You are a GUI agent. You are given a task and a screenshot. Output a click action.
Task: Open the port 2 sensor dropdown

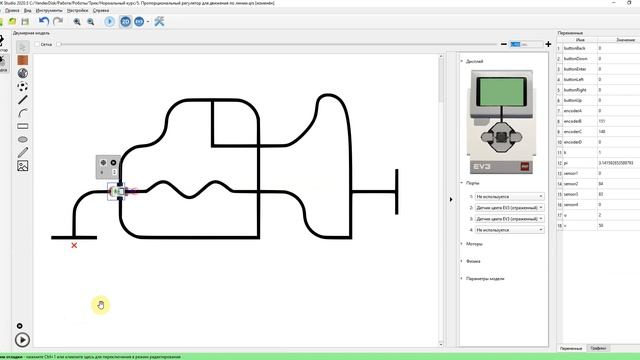click(509, 208)
